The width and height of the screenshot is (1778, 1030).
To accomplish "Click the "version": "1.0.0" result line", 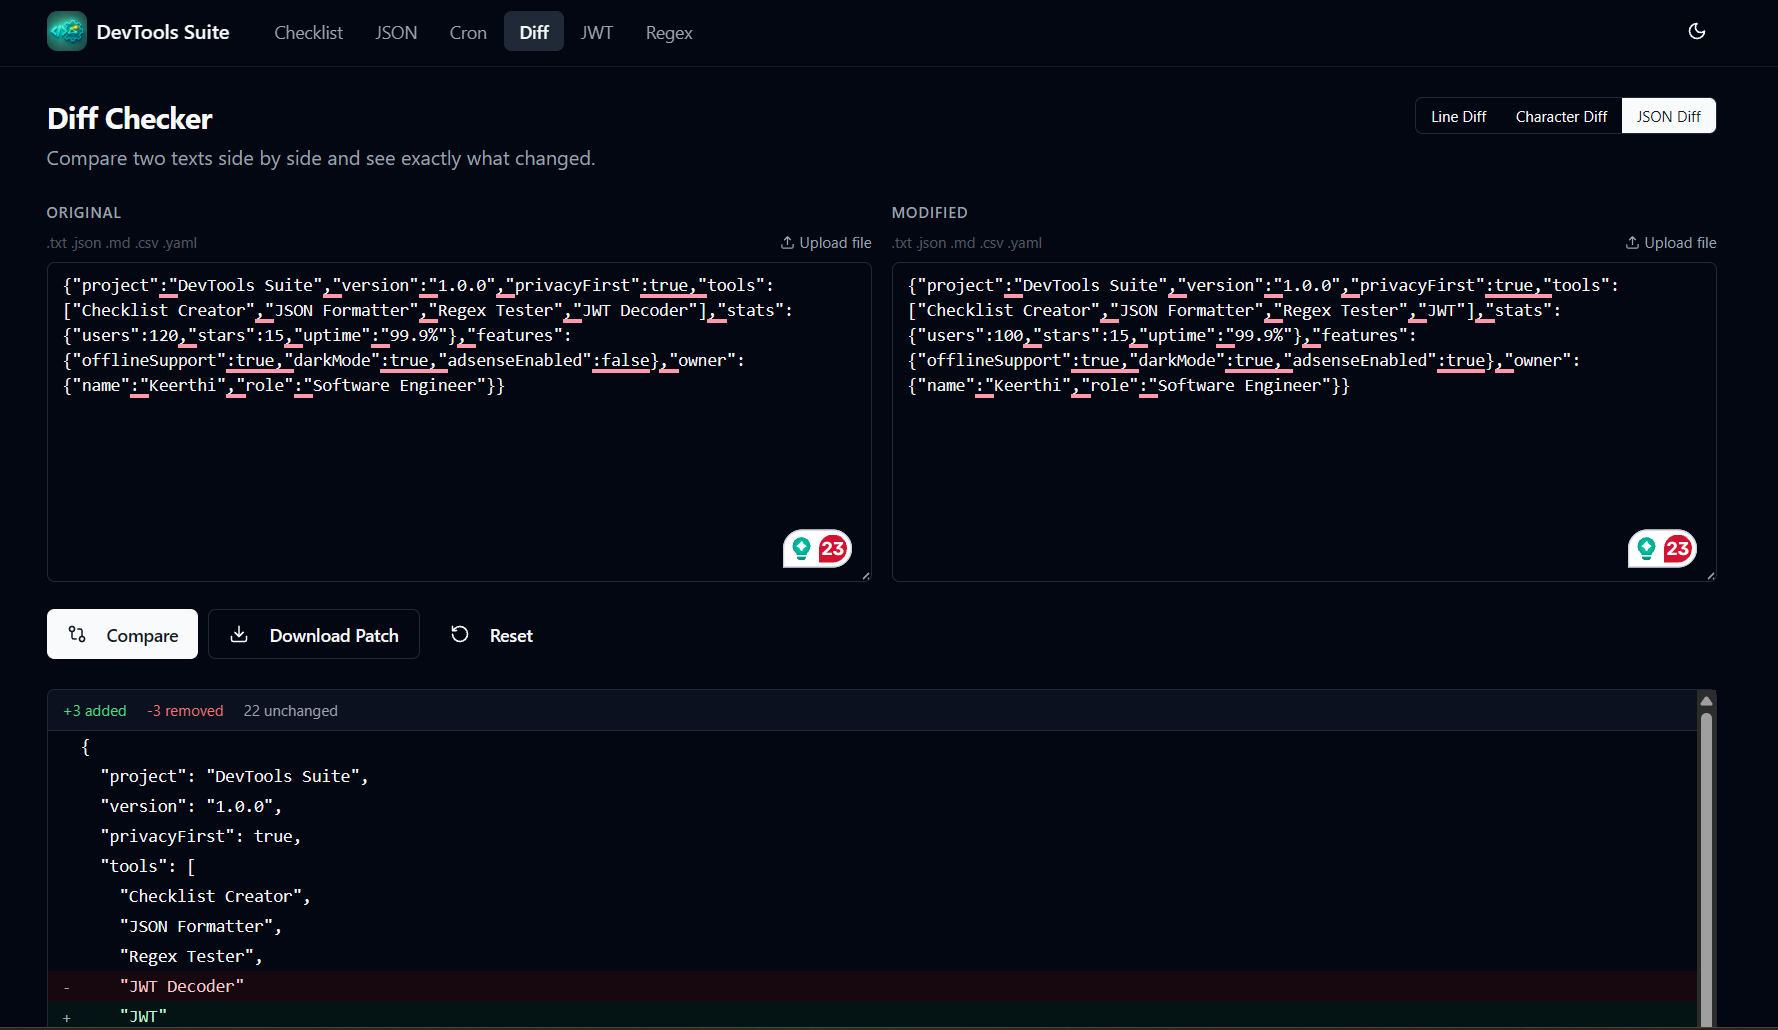I will click(872, 806).
